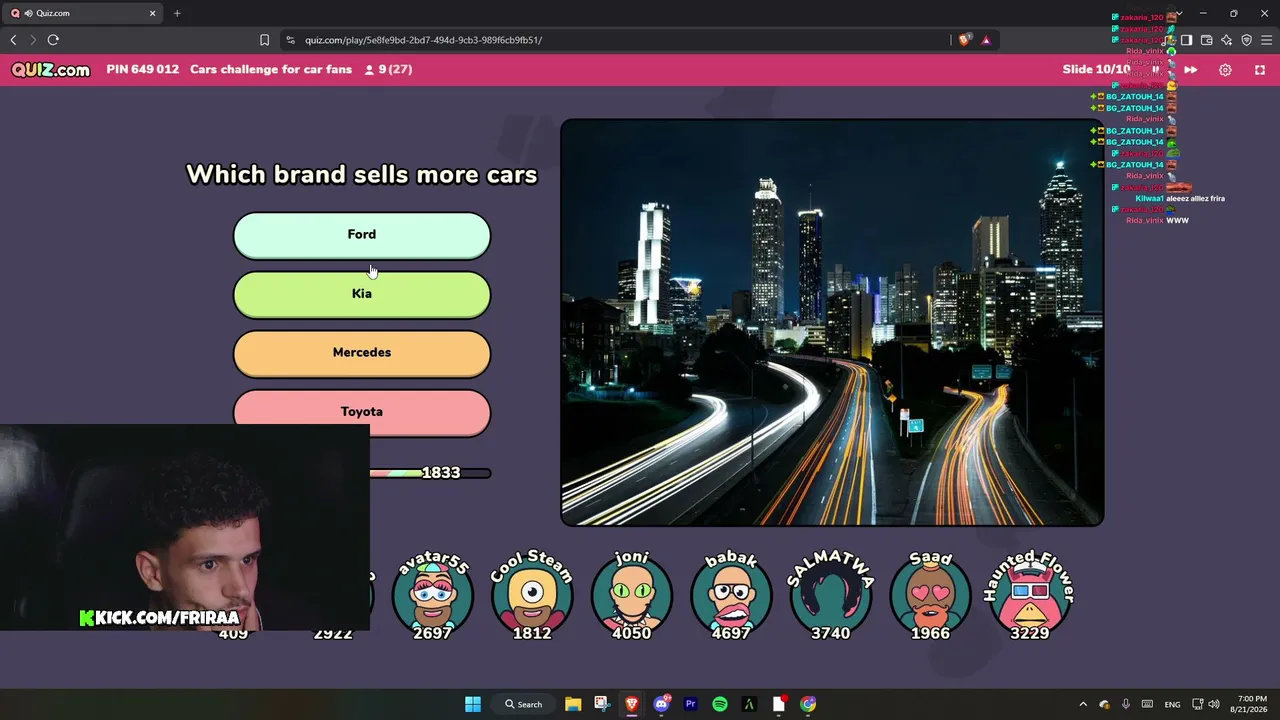Viewport: 1280px width, 720px height.
Task: Open Brave Wallet icon
Action: coord(1206,40)
